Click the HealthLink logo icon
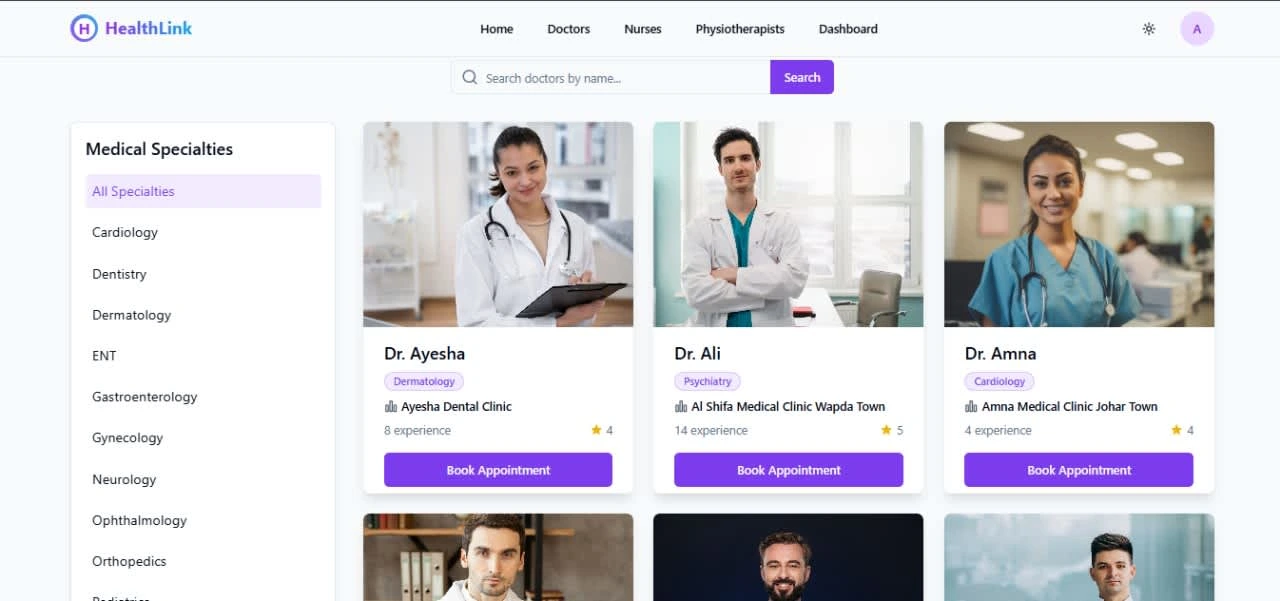This screenshot has width=1280, height=601. pyautogui.click(x=84, y=28)
